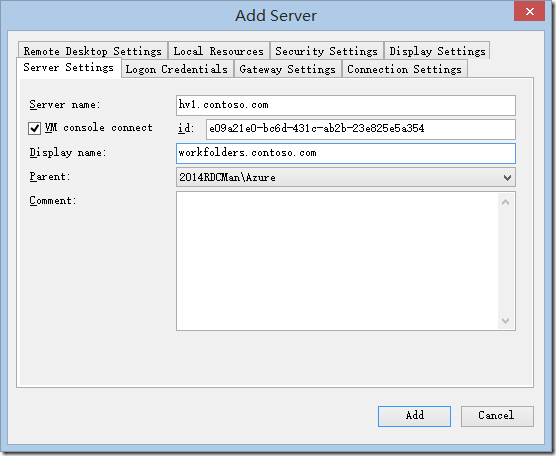Click the Comment scrollbar down arrow

pos(506,321)
